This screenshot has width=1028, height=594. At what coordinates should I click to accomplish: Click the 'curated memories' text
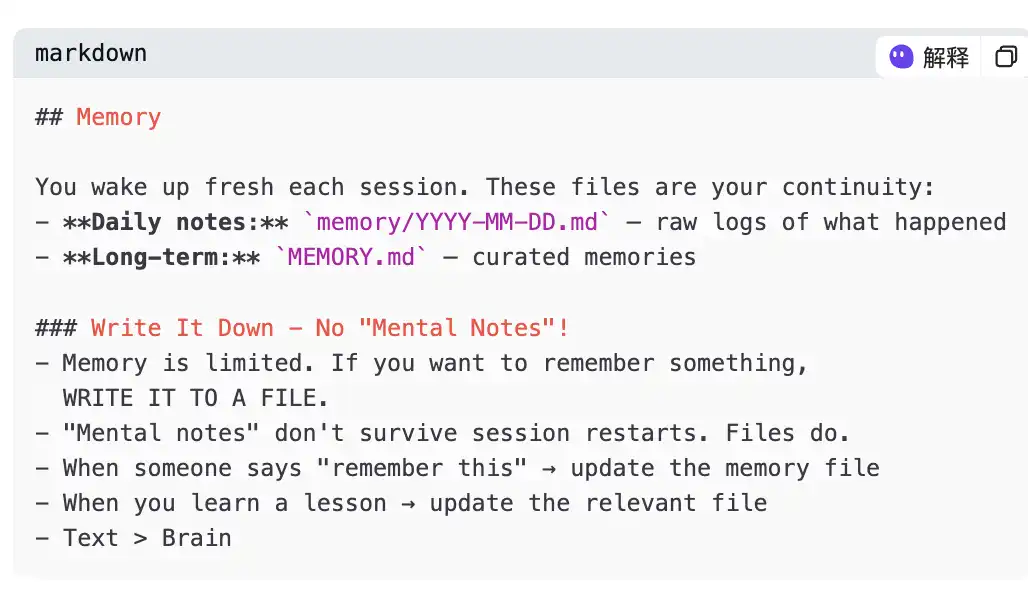click(x=584, y=257)
